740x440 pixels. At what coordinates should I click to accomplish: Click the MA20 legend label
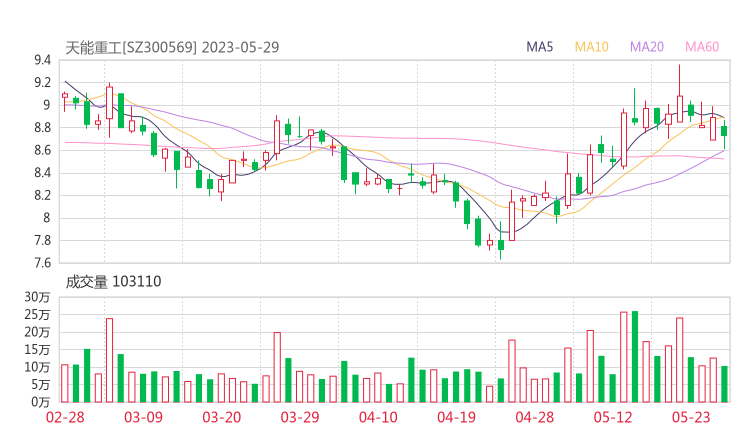647,47
